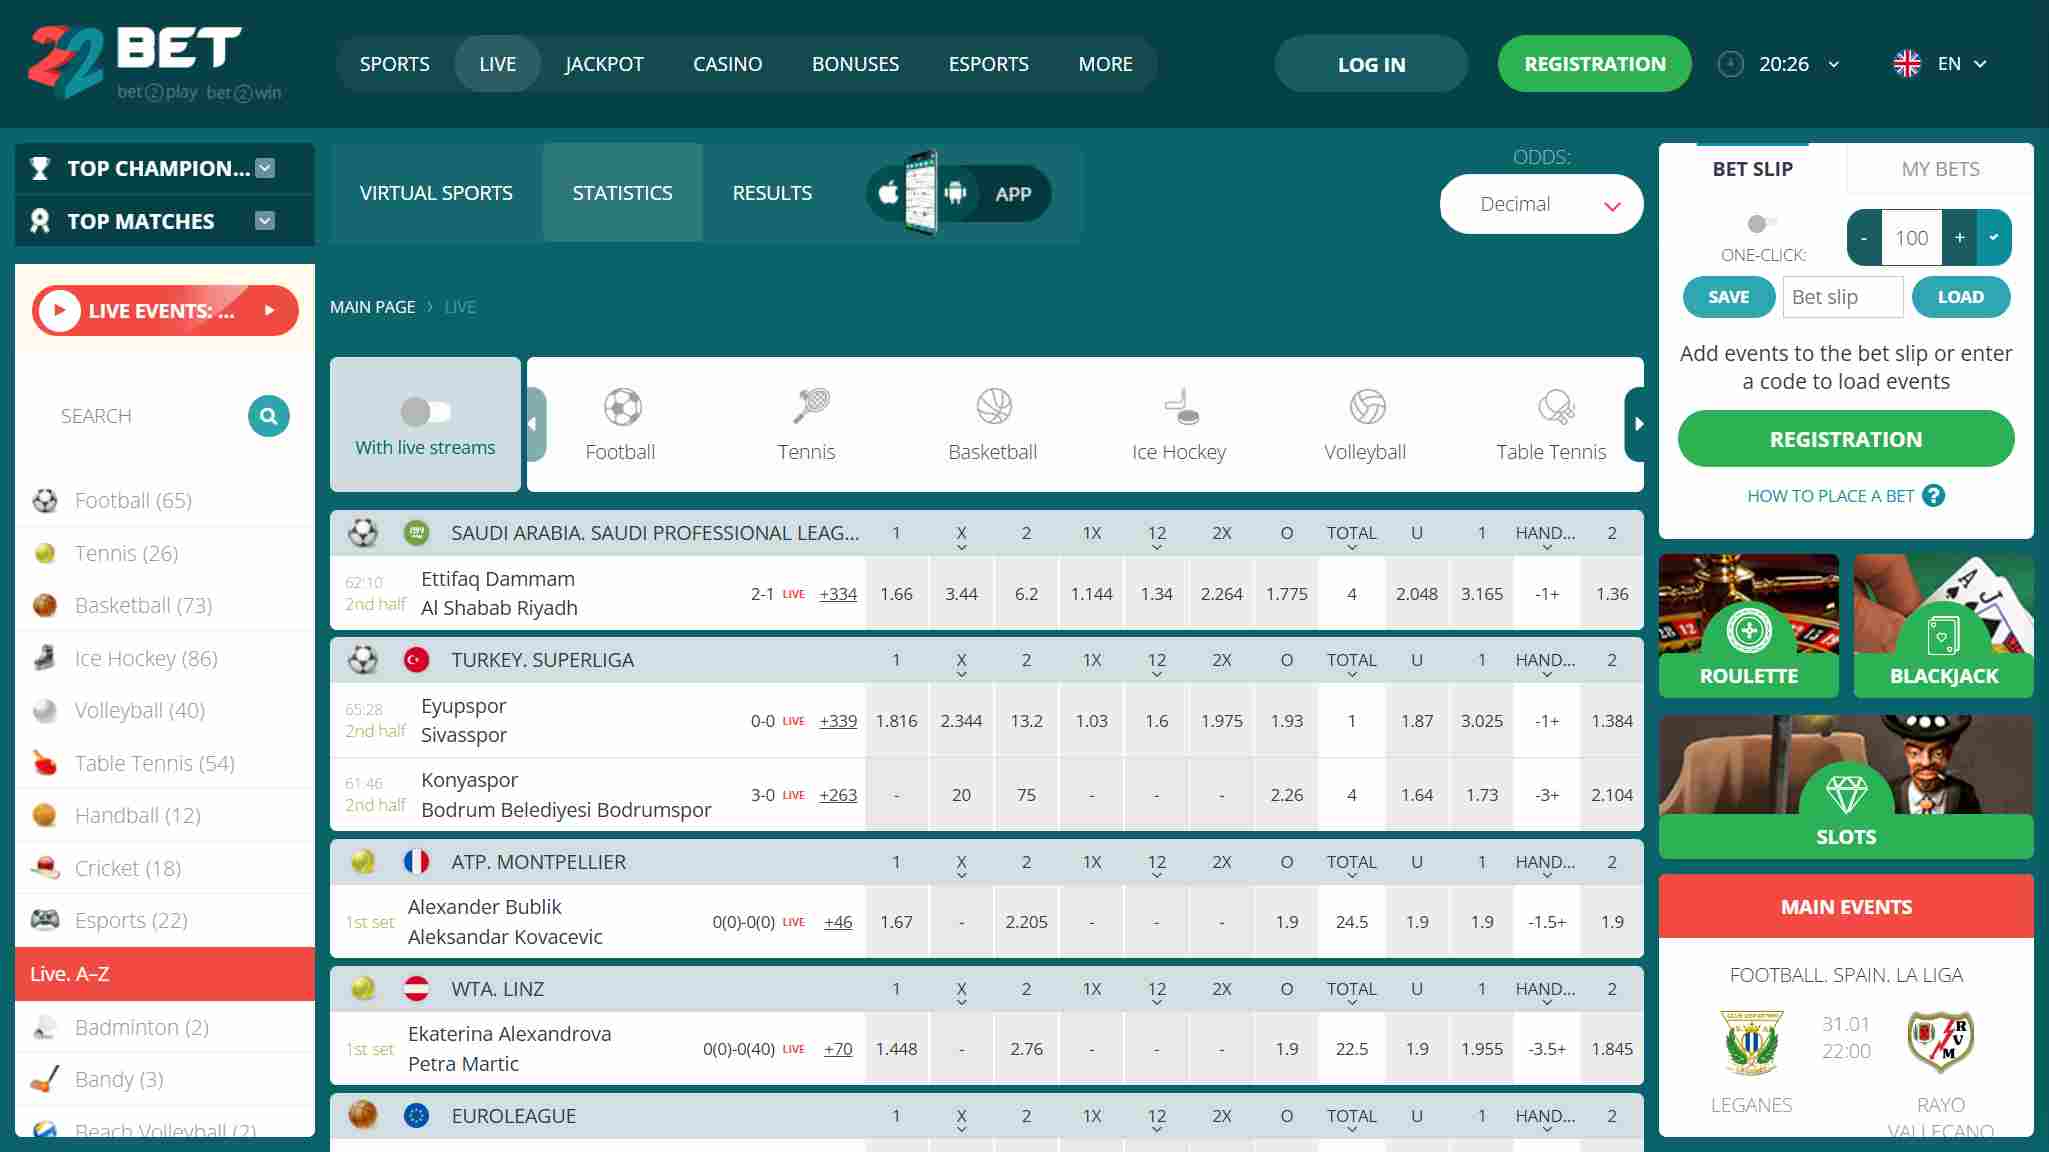Click the Esports gamepad icon in sidebar
The height and width of the screenshot is (1152, 2049).
pyautogui.click(x=45, y=919)
